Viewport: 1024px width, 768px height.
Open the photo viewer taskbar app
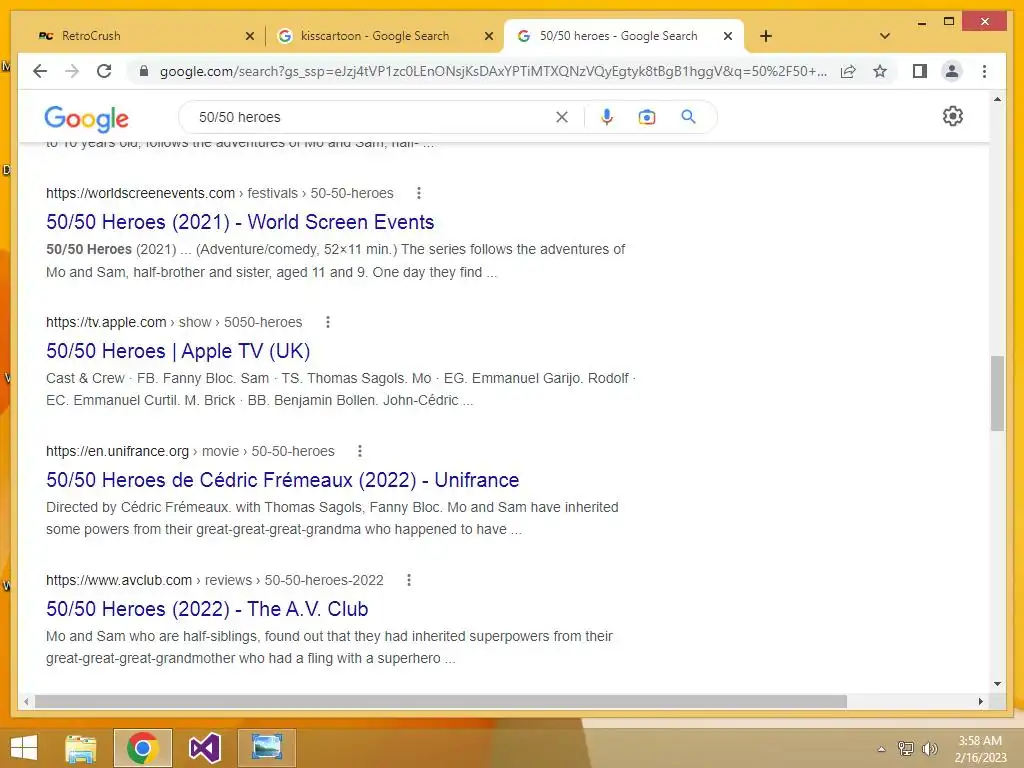266,748
